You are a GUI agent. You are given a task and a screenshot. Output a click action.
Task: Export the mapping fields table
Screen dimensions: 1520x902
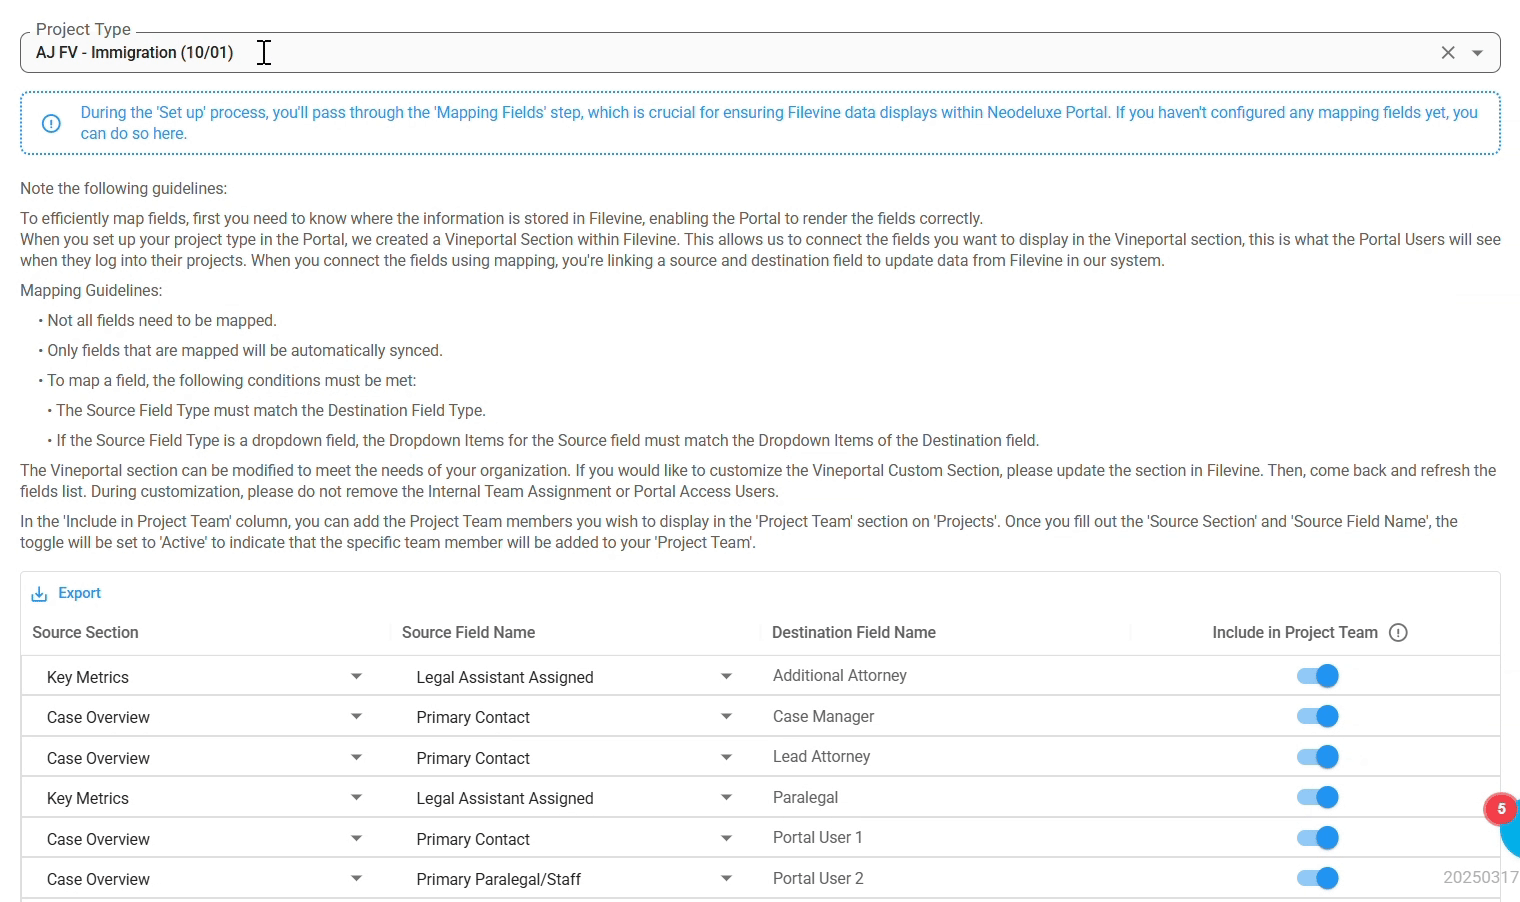pos(66,593)
